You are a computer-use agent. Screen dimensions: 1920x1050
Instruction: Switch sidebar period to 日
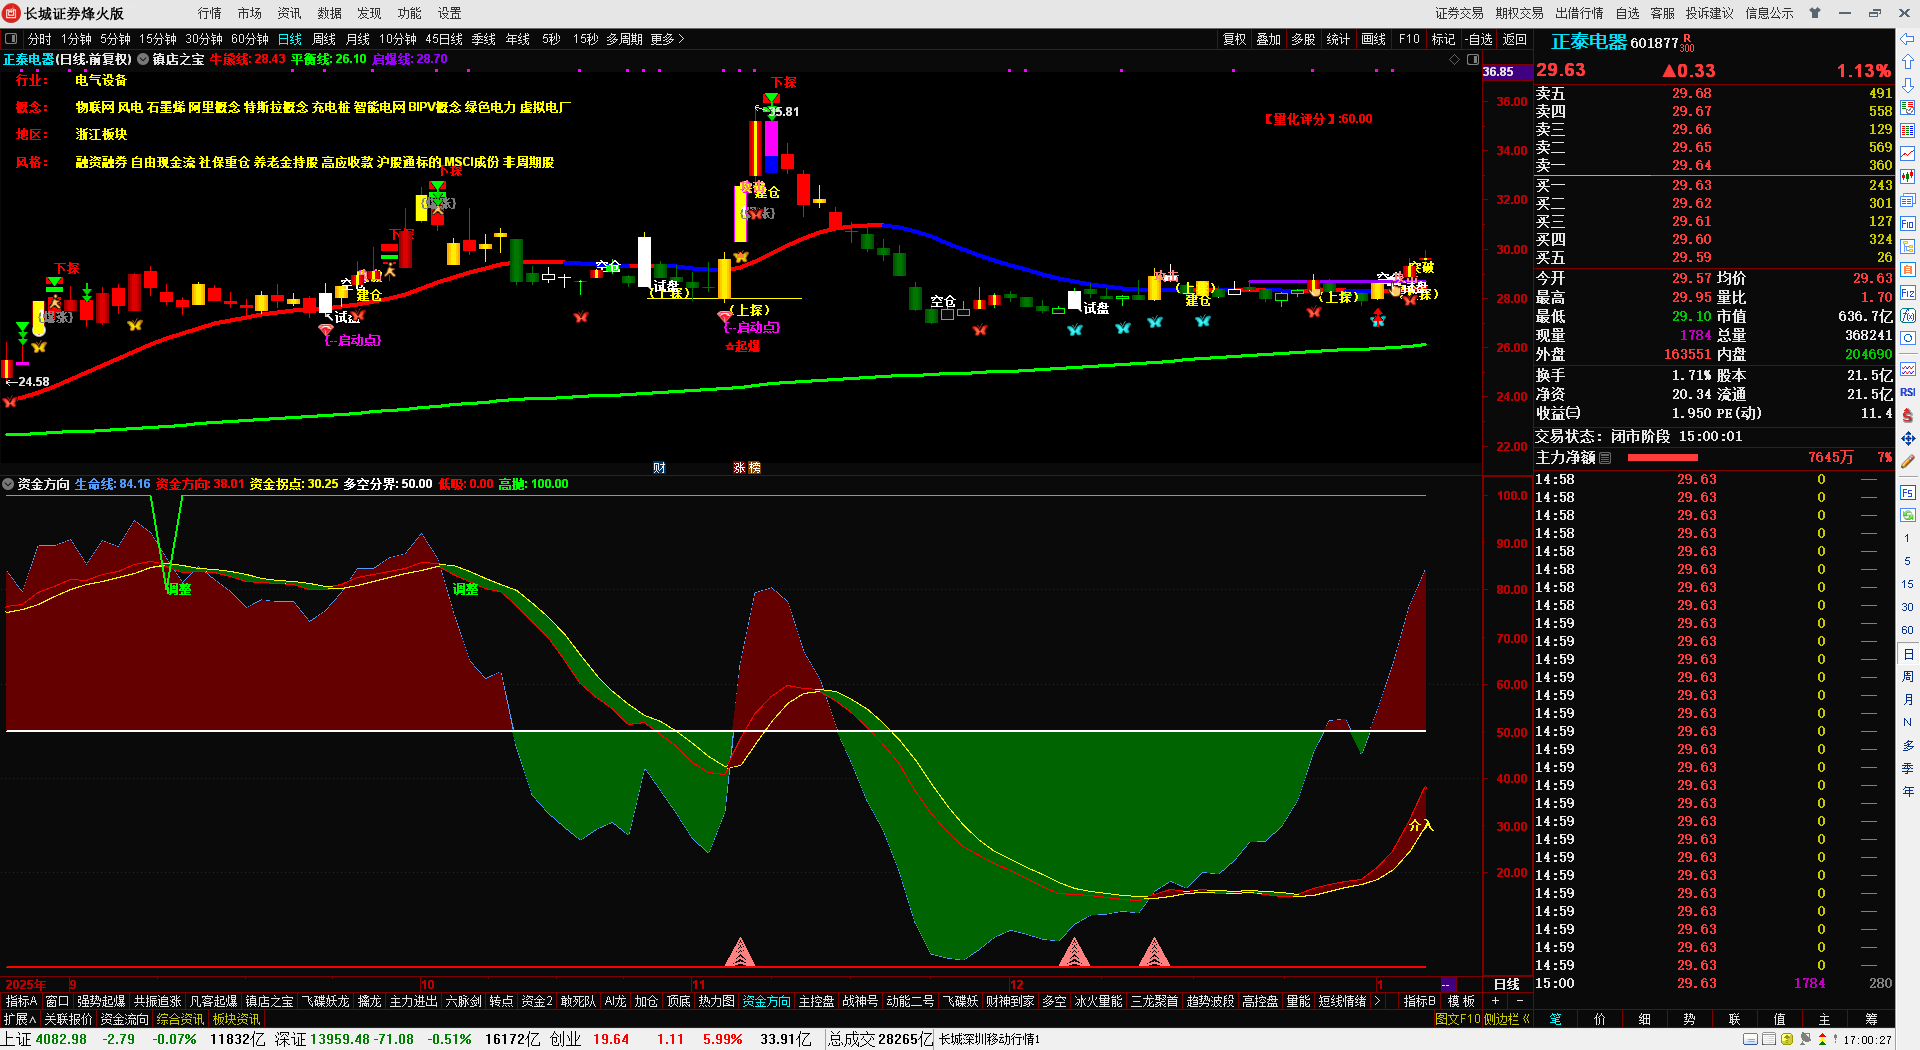pos(1908,653)
